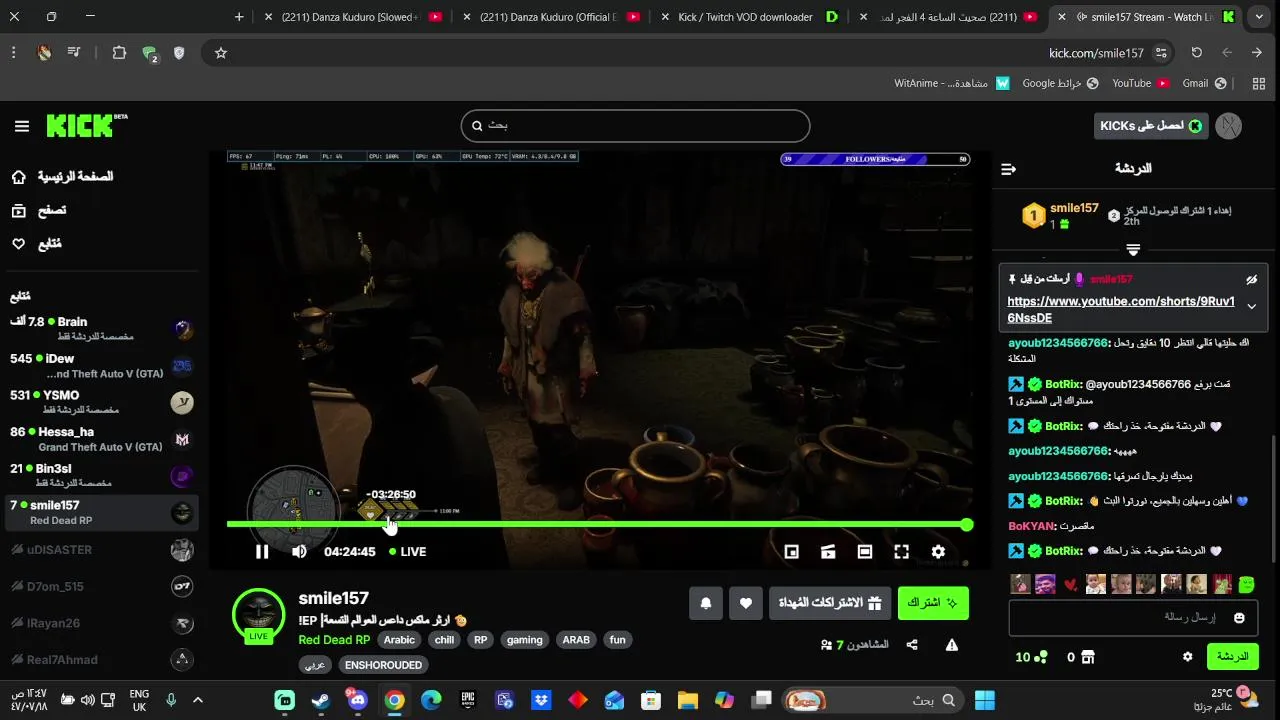This screenshot has height=720, width=1280.
Task: Open Discord from the taskbar
Action: click(x=357, y=700)
